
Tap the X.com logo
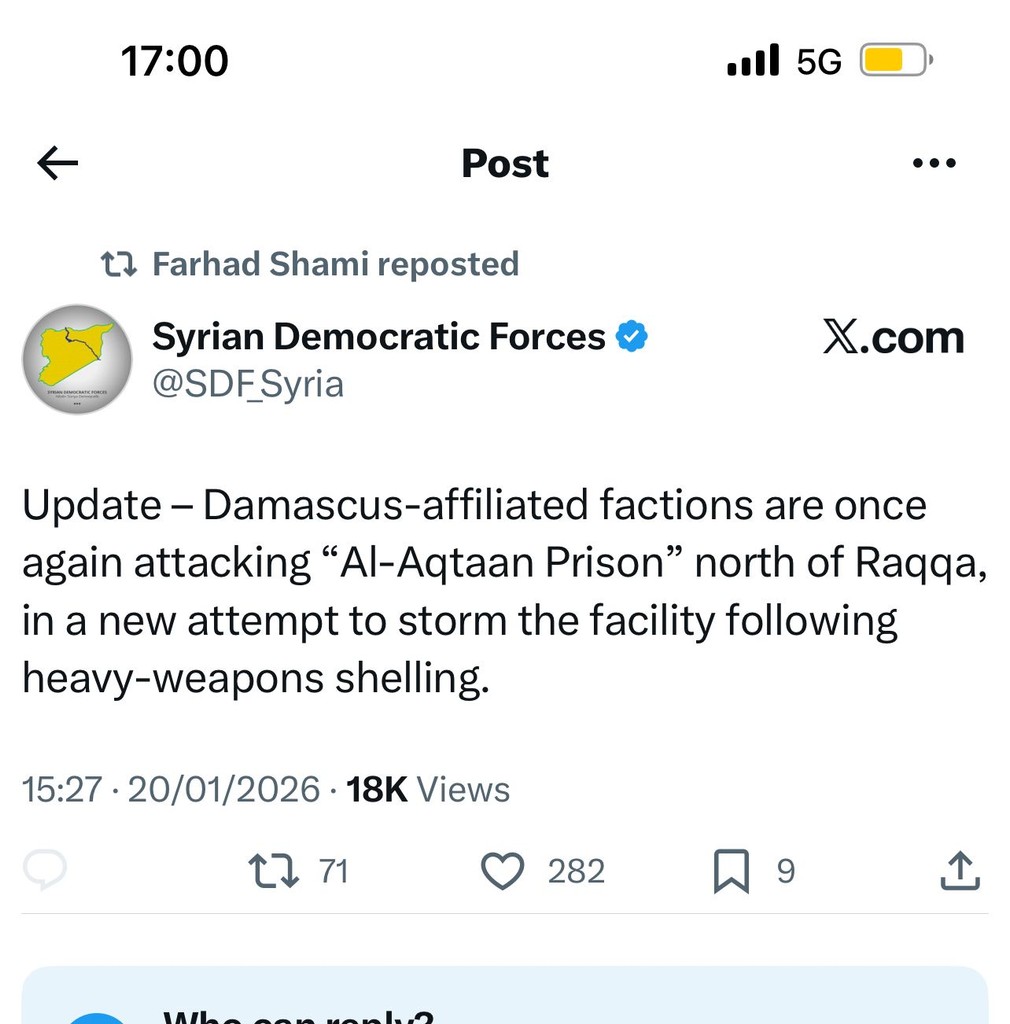[893, 338]
